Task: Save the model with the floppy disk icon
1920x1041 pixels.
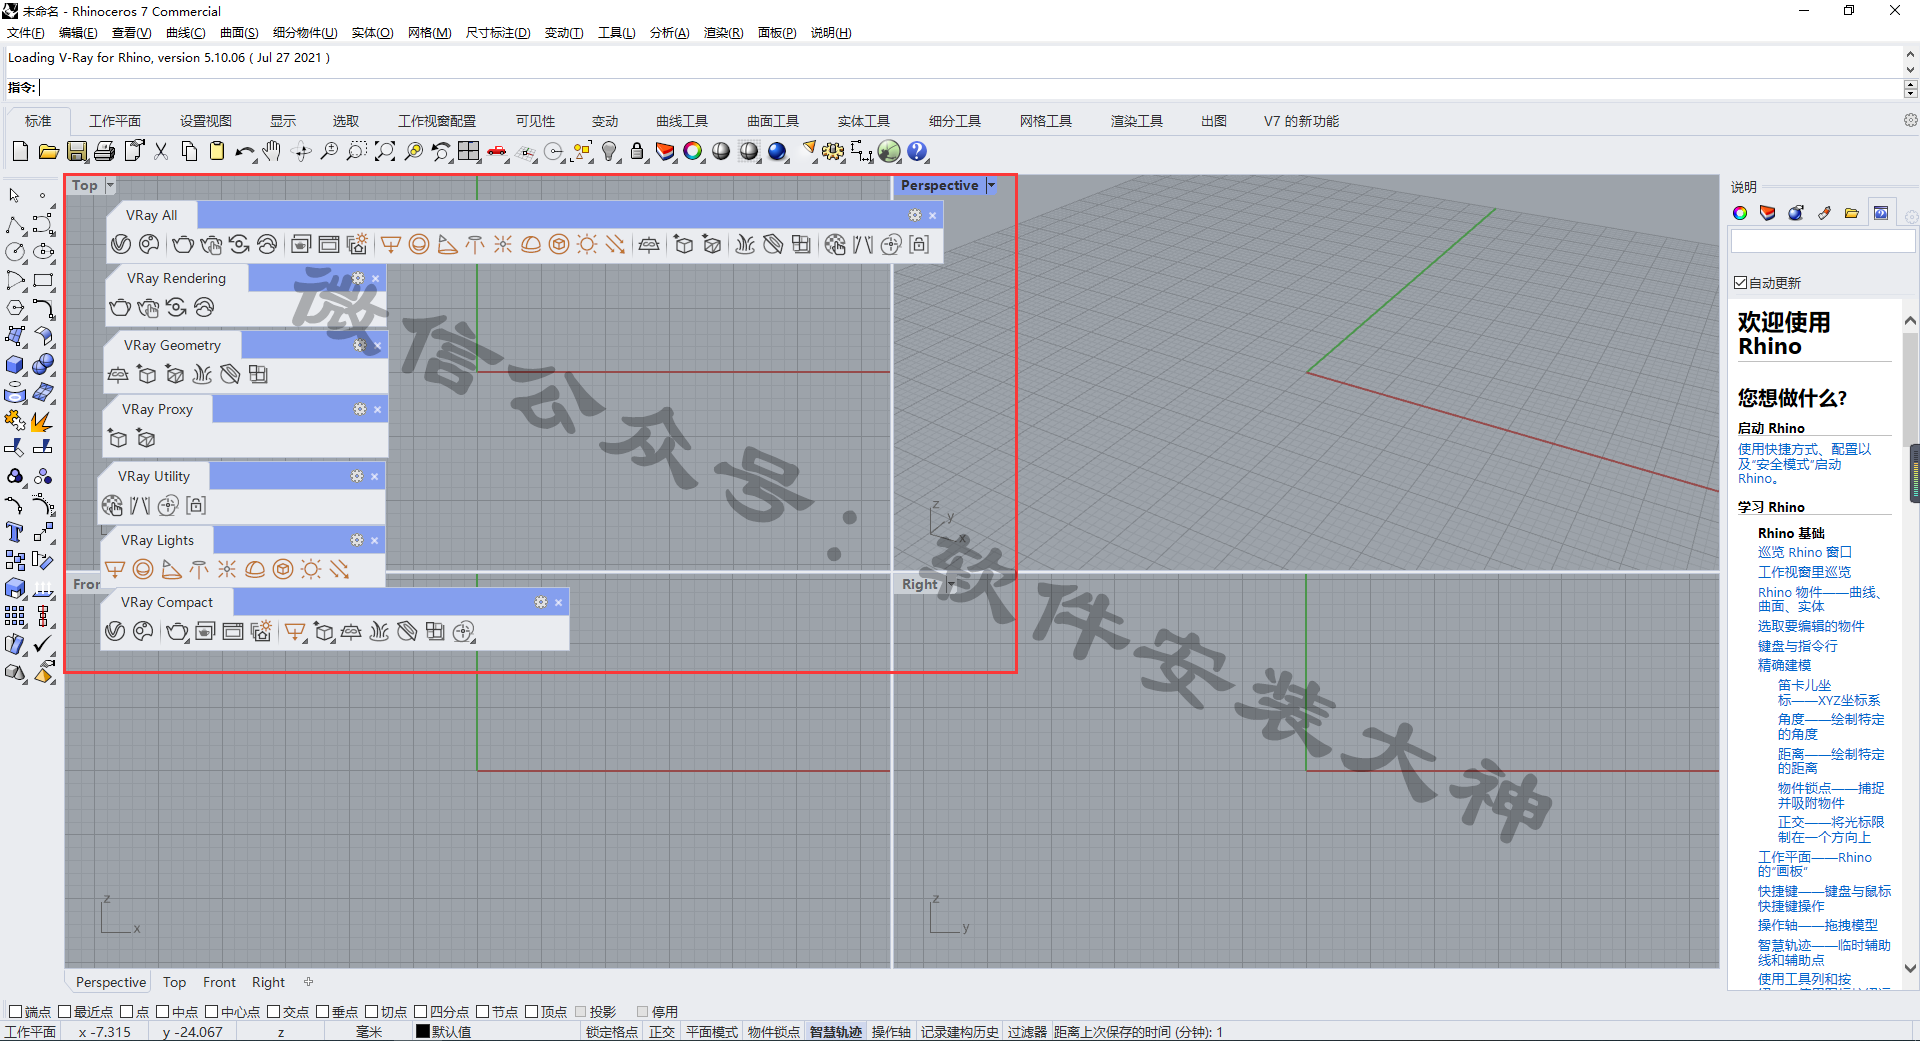Action: 77,152
